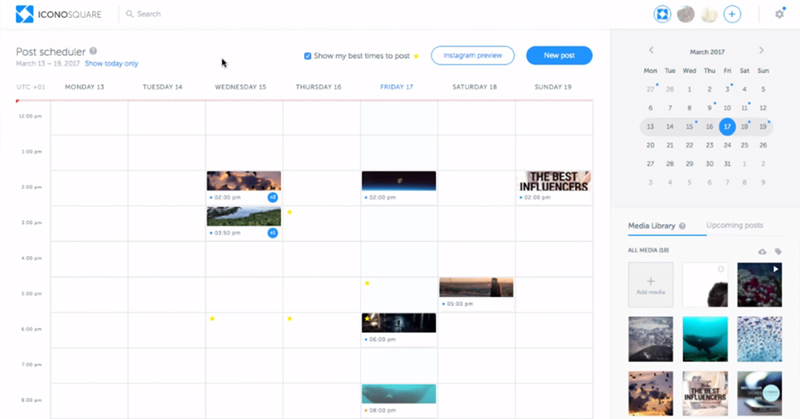Screen dimensions: 800x419
Task: Click the Iconosquare logo
Action: pyautogui.click(x=58, y=14)
